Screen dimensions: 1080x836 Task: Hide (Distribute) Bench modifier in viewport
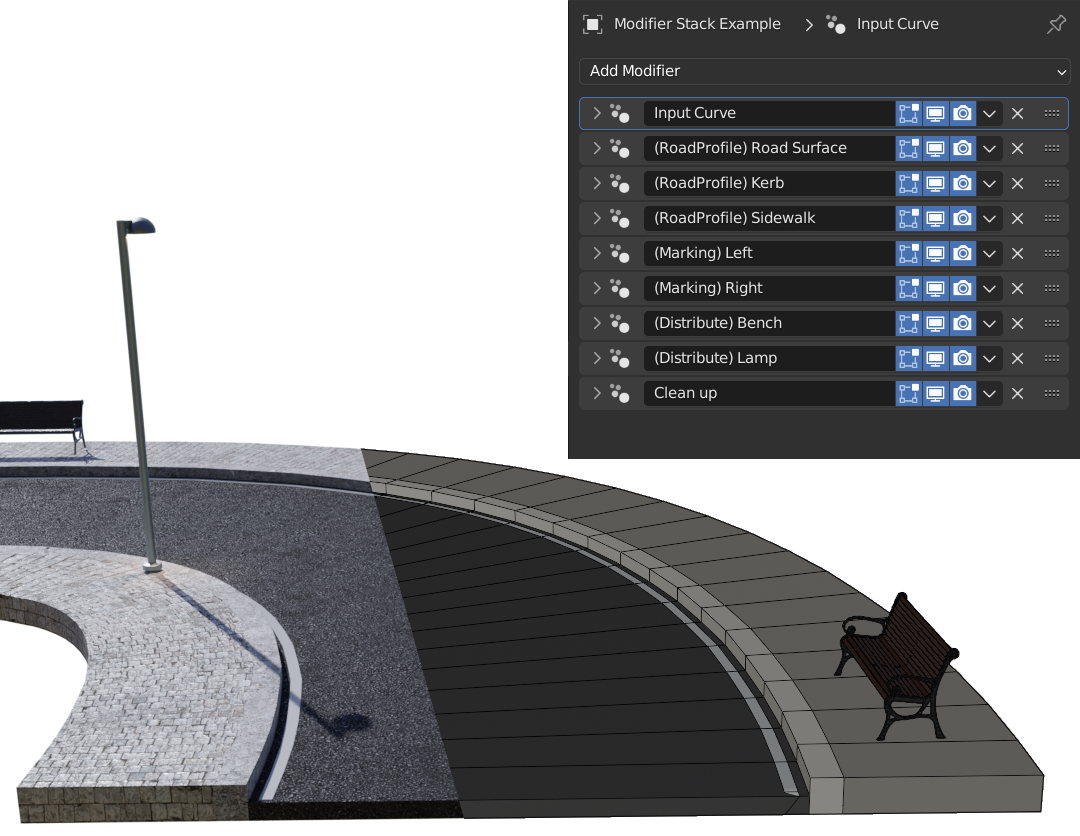point(935,323)
